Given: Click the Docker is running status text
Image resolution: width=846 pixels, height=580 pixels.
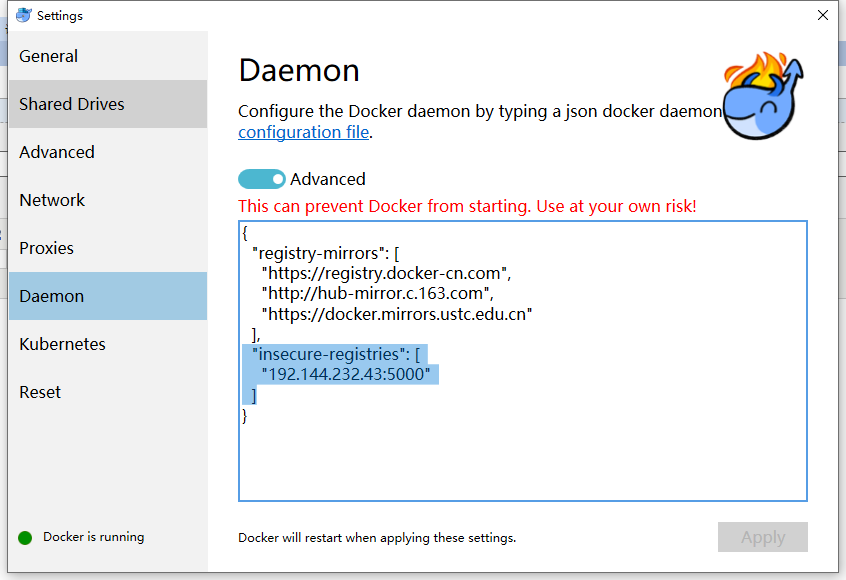Looking at the screenshot, I should [x=94, y=537].
